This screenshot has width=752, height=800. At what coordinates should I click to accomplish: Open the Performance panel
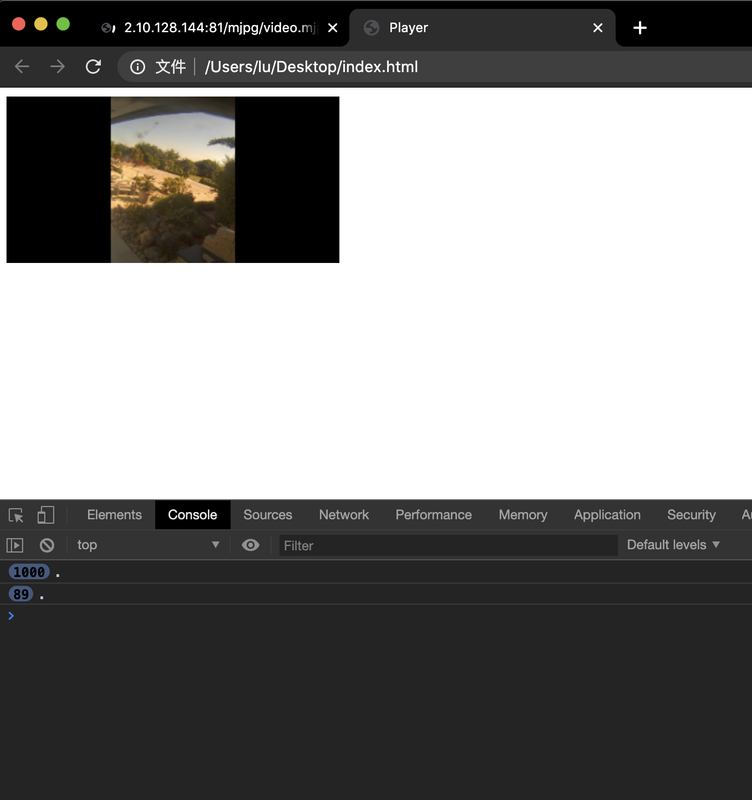434,515
